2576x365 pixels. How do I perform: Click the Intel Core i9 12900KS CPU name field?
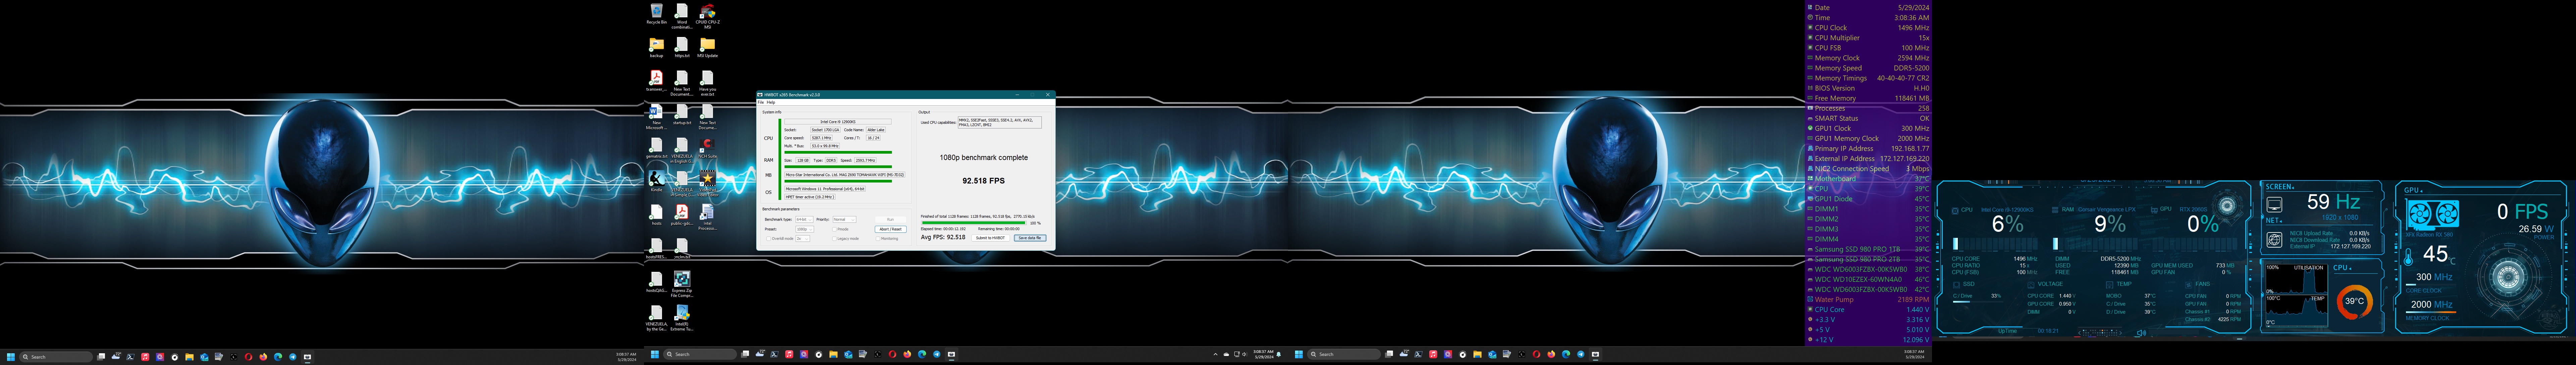838,122
